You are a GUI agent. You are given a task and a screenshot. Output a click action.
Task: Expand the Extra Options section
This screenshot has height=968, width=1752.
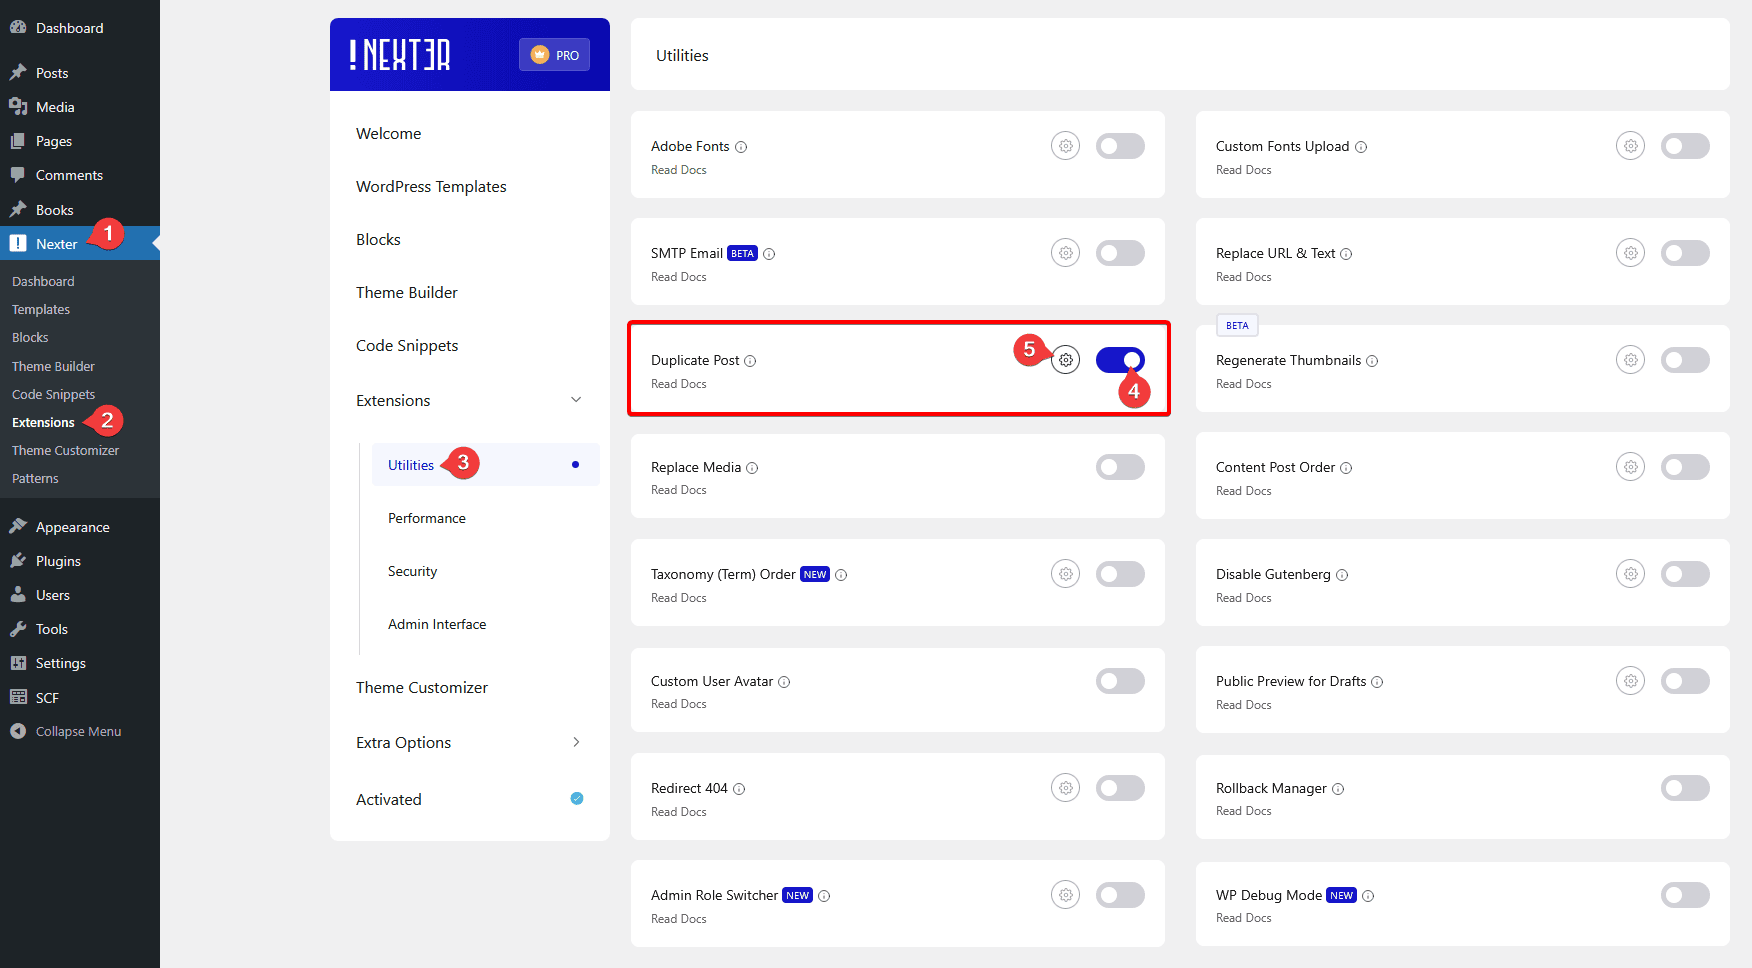pyautogui.click(x=576, y=742)
